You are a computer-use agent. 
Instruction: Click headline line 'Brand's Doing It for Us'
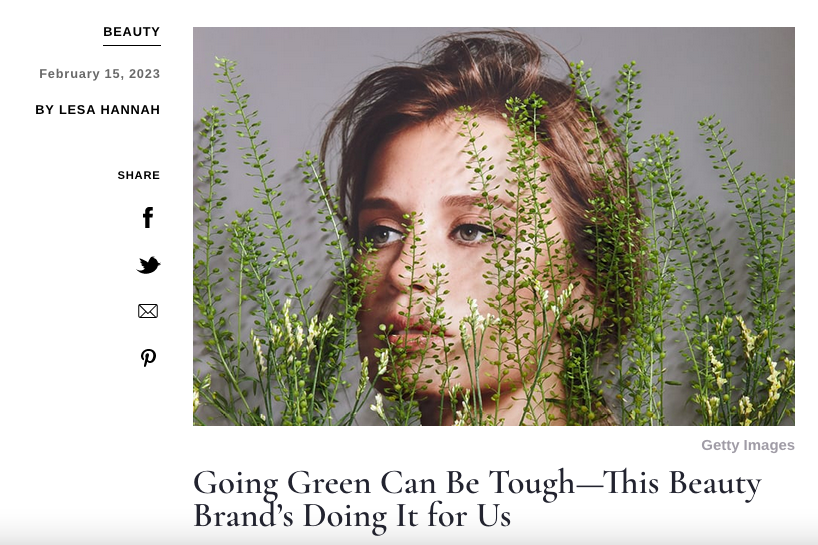point(352,516)
